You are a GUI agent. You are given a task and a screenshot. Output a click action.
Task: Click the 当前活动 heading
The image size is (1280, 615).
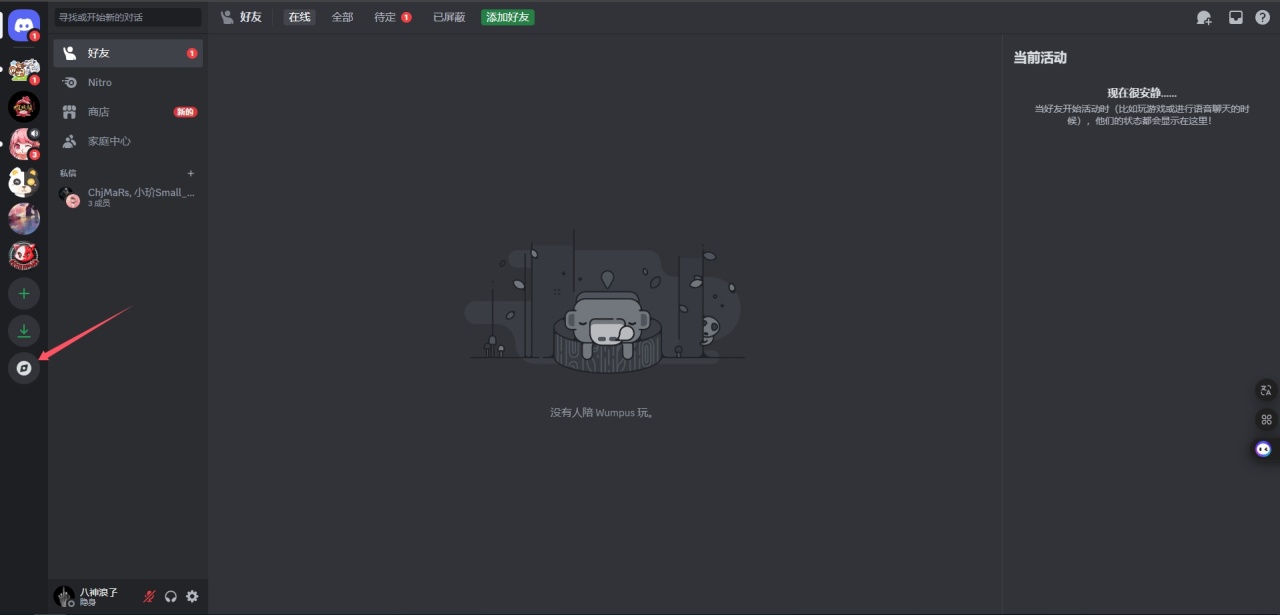pyautogui.click(x=1040, y=58)
